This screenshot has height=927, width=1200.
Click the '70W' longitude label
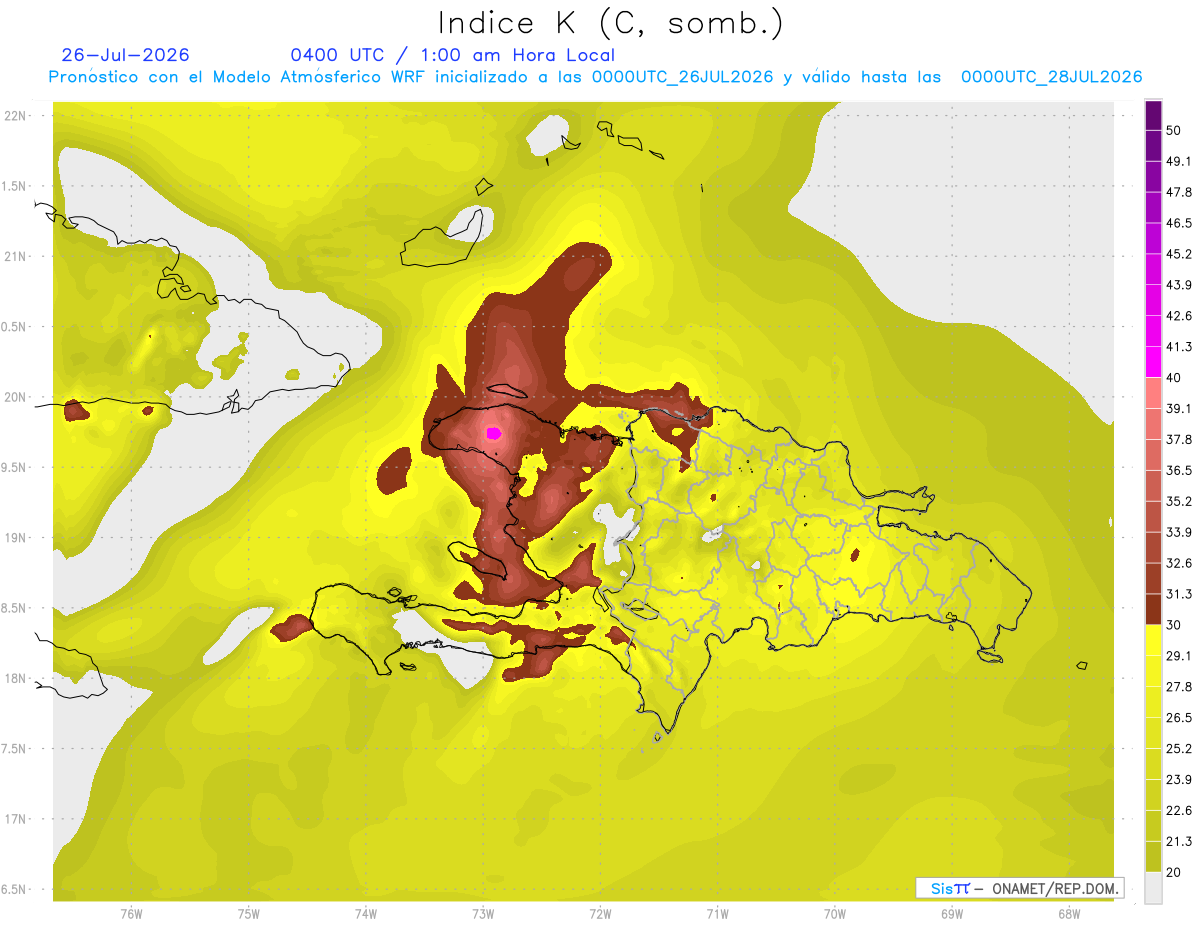(835, 913)
